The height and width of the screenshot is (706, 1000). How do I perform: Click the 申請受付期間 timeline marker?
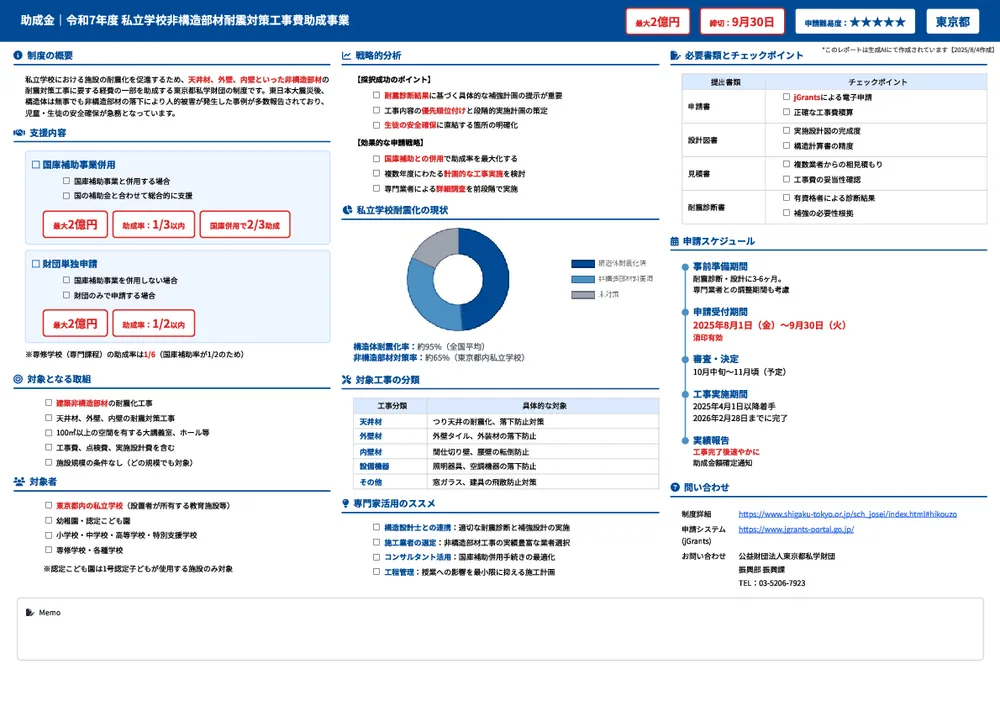pyautogui.click(x=685, y=313)
